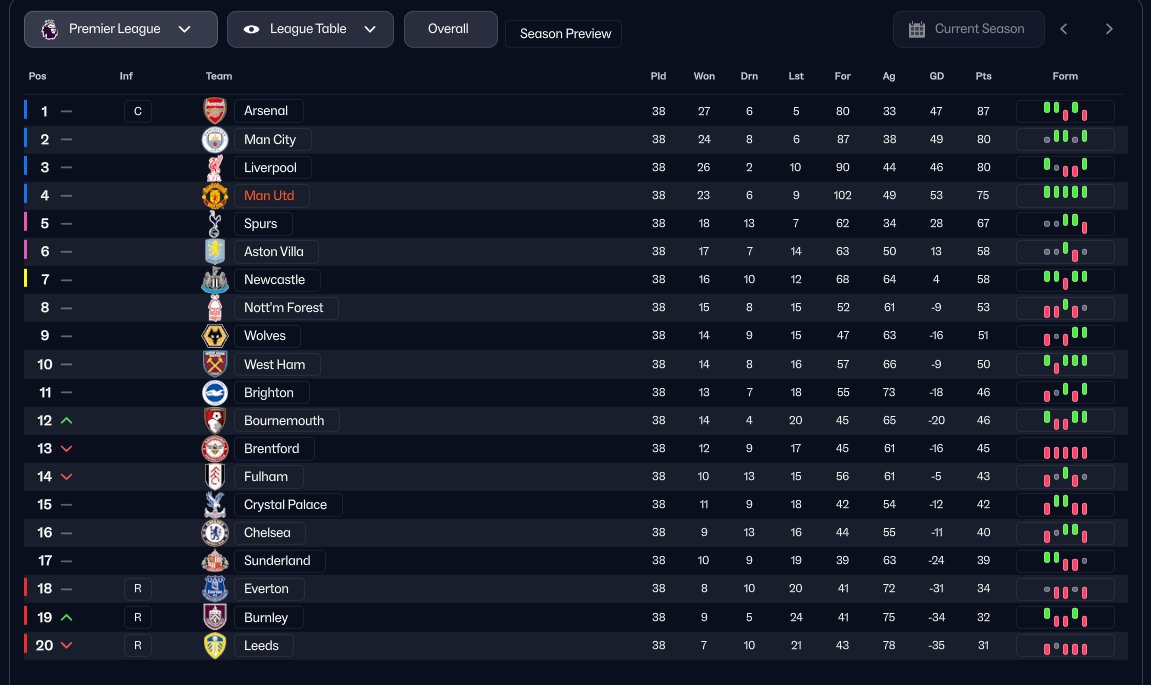Click Man Utd's form indicator bars

[1065, 195]
